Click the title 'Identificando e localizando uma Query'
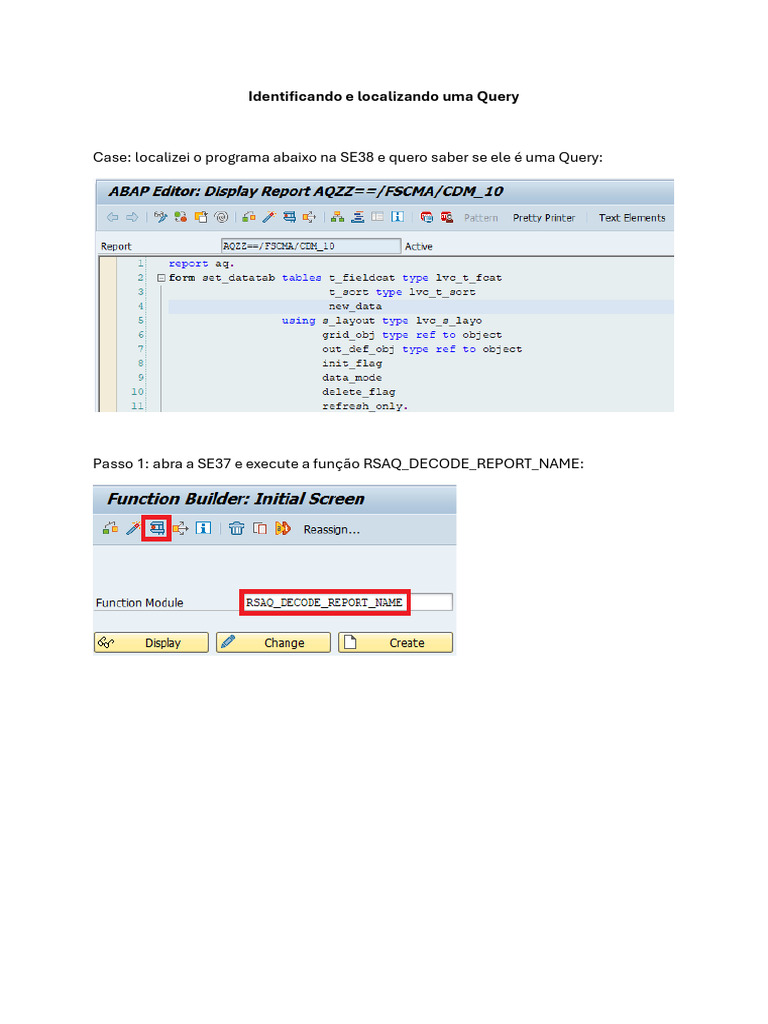 coord(383,96)
